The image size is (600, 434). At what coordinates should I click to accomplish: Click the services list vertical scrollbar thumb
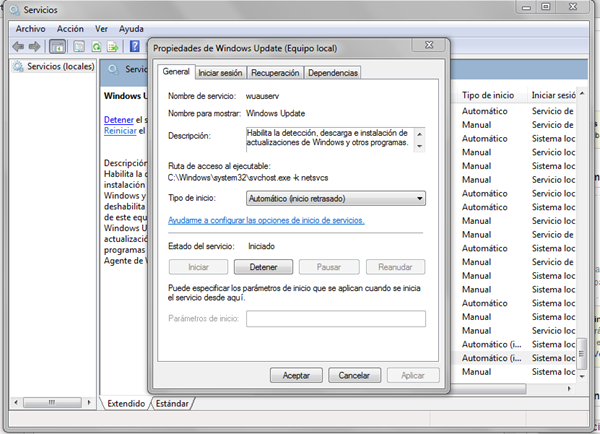tap(582, 354)
